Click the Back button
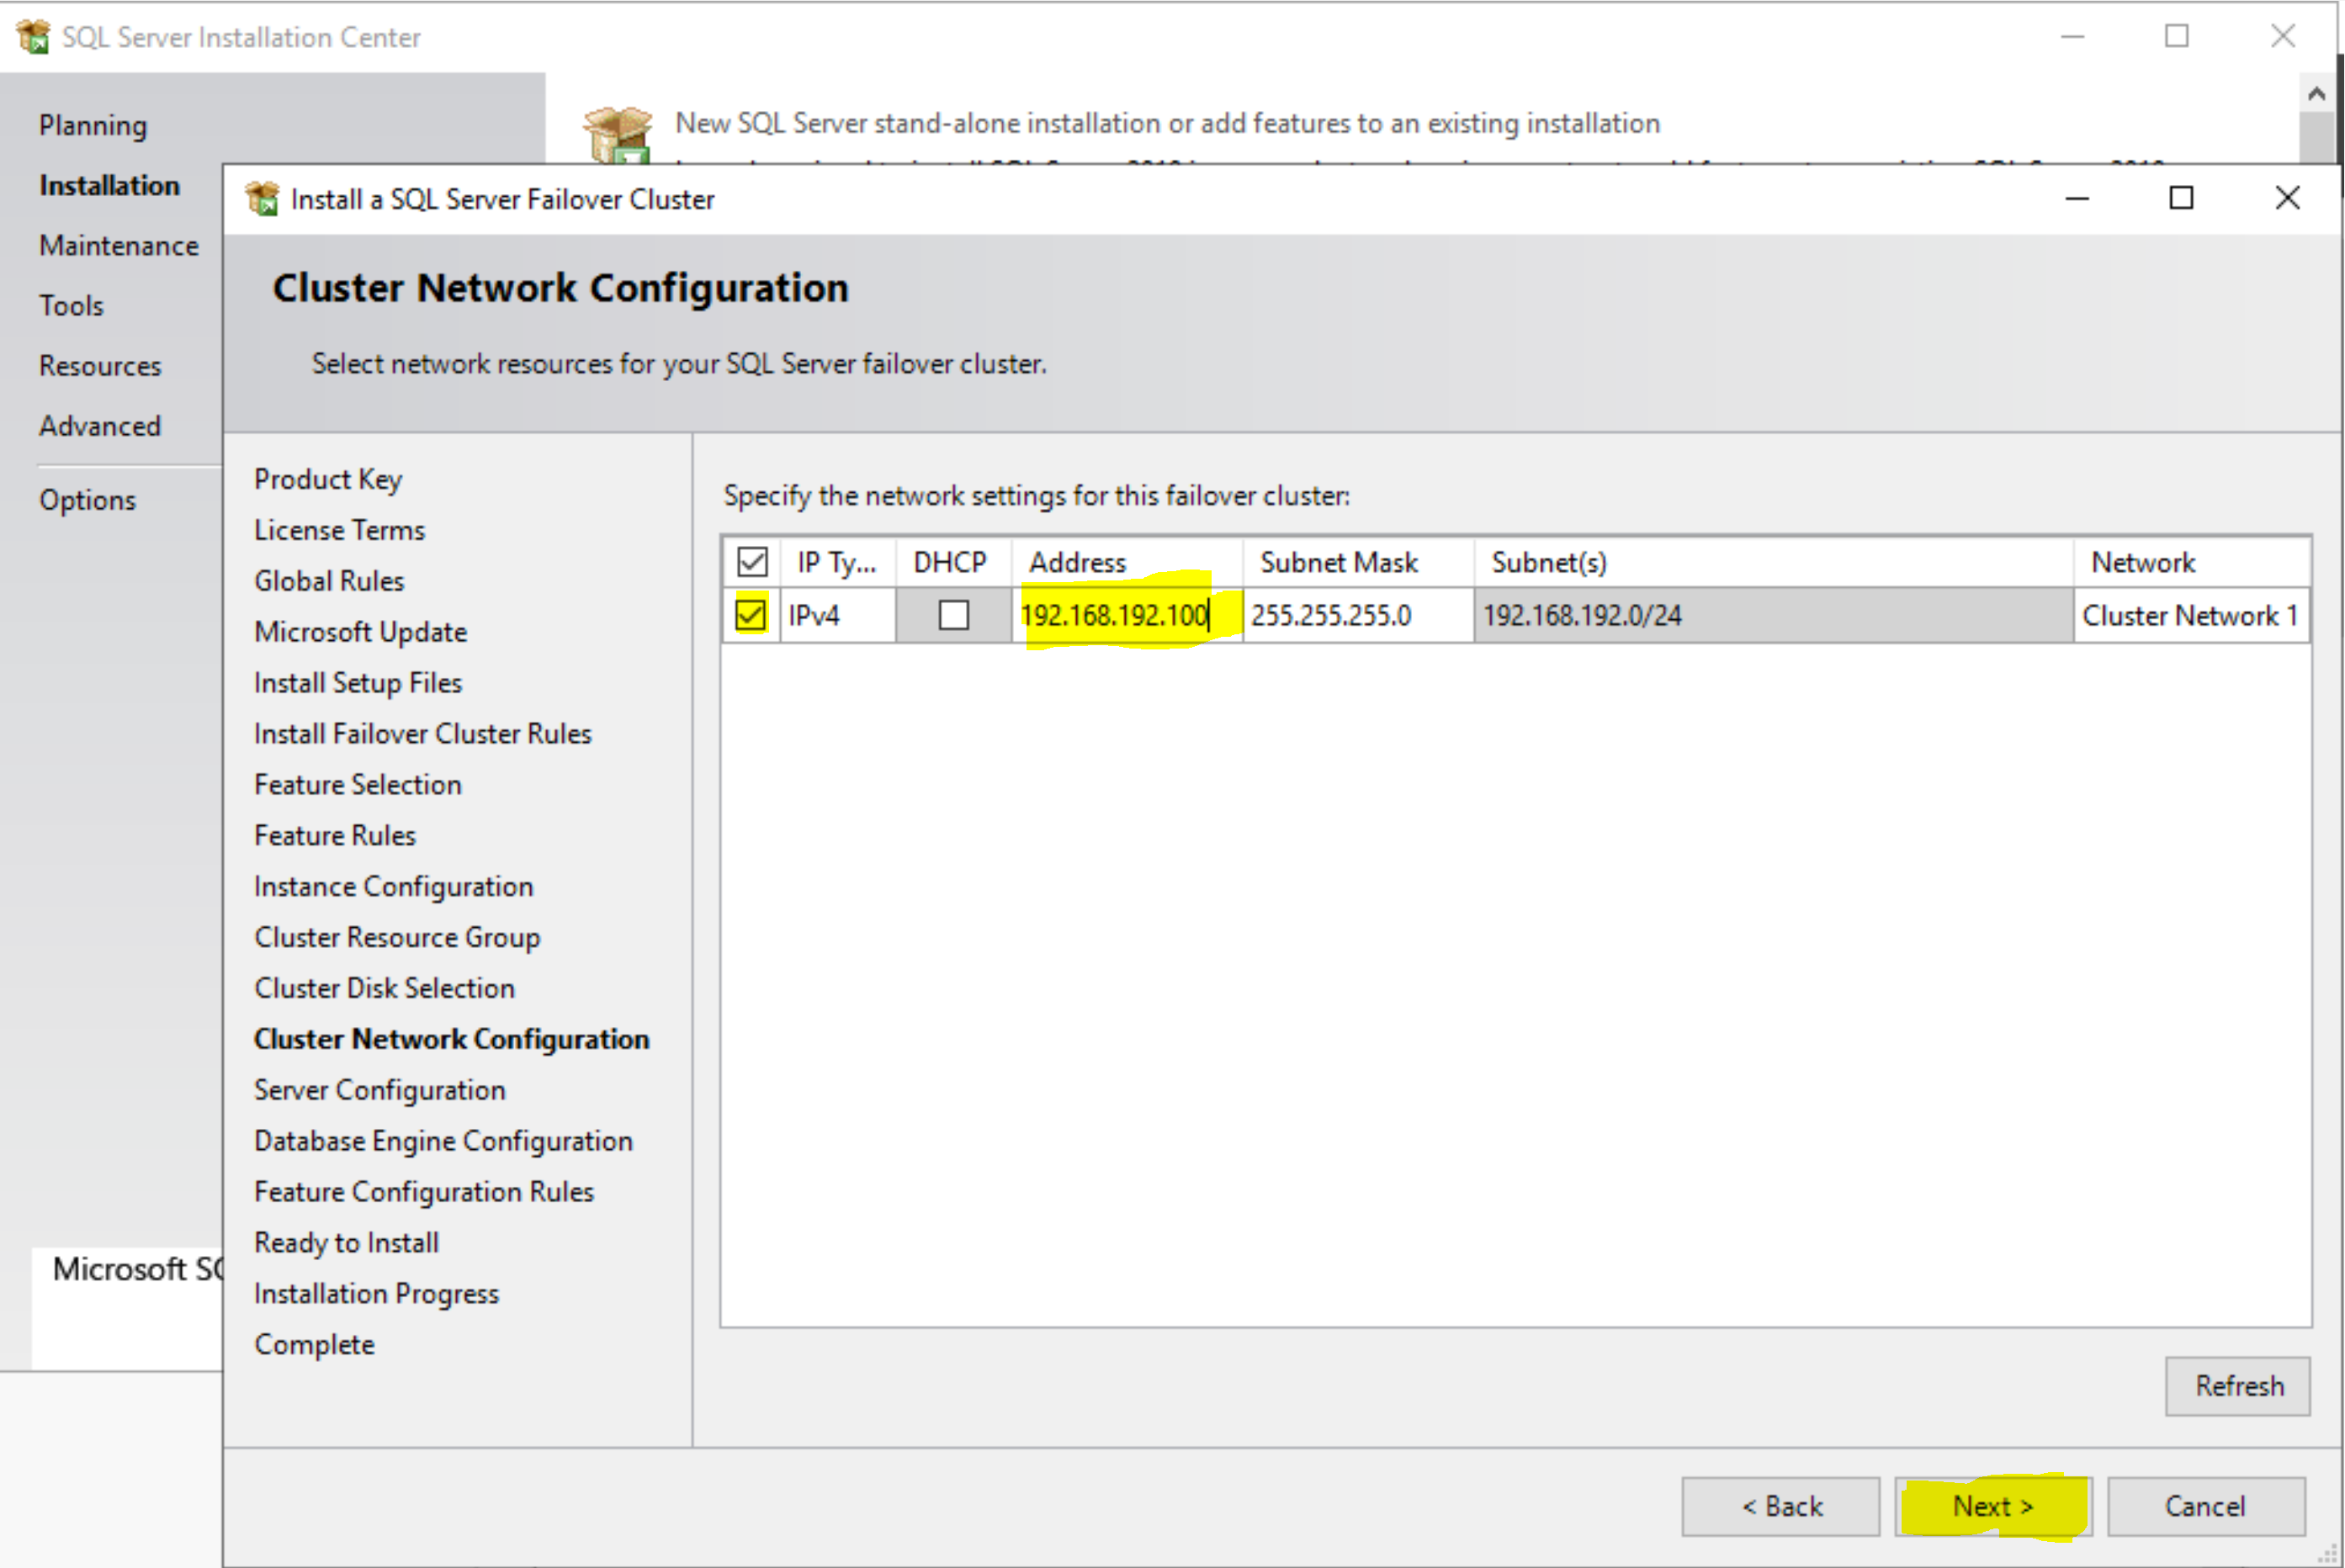Screen dimensions: 2345x1568 1781,1506
